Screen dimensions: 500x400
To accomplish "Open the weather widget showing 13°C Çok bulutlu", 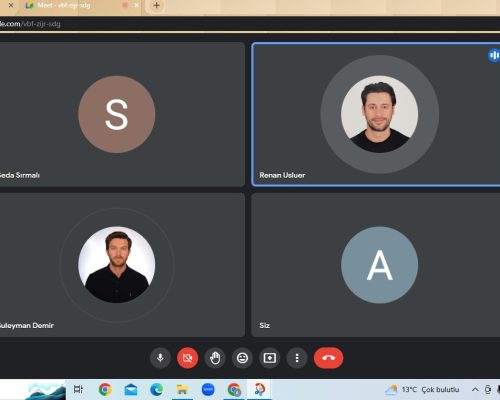I will 422,389.
